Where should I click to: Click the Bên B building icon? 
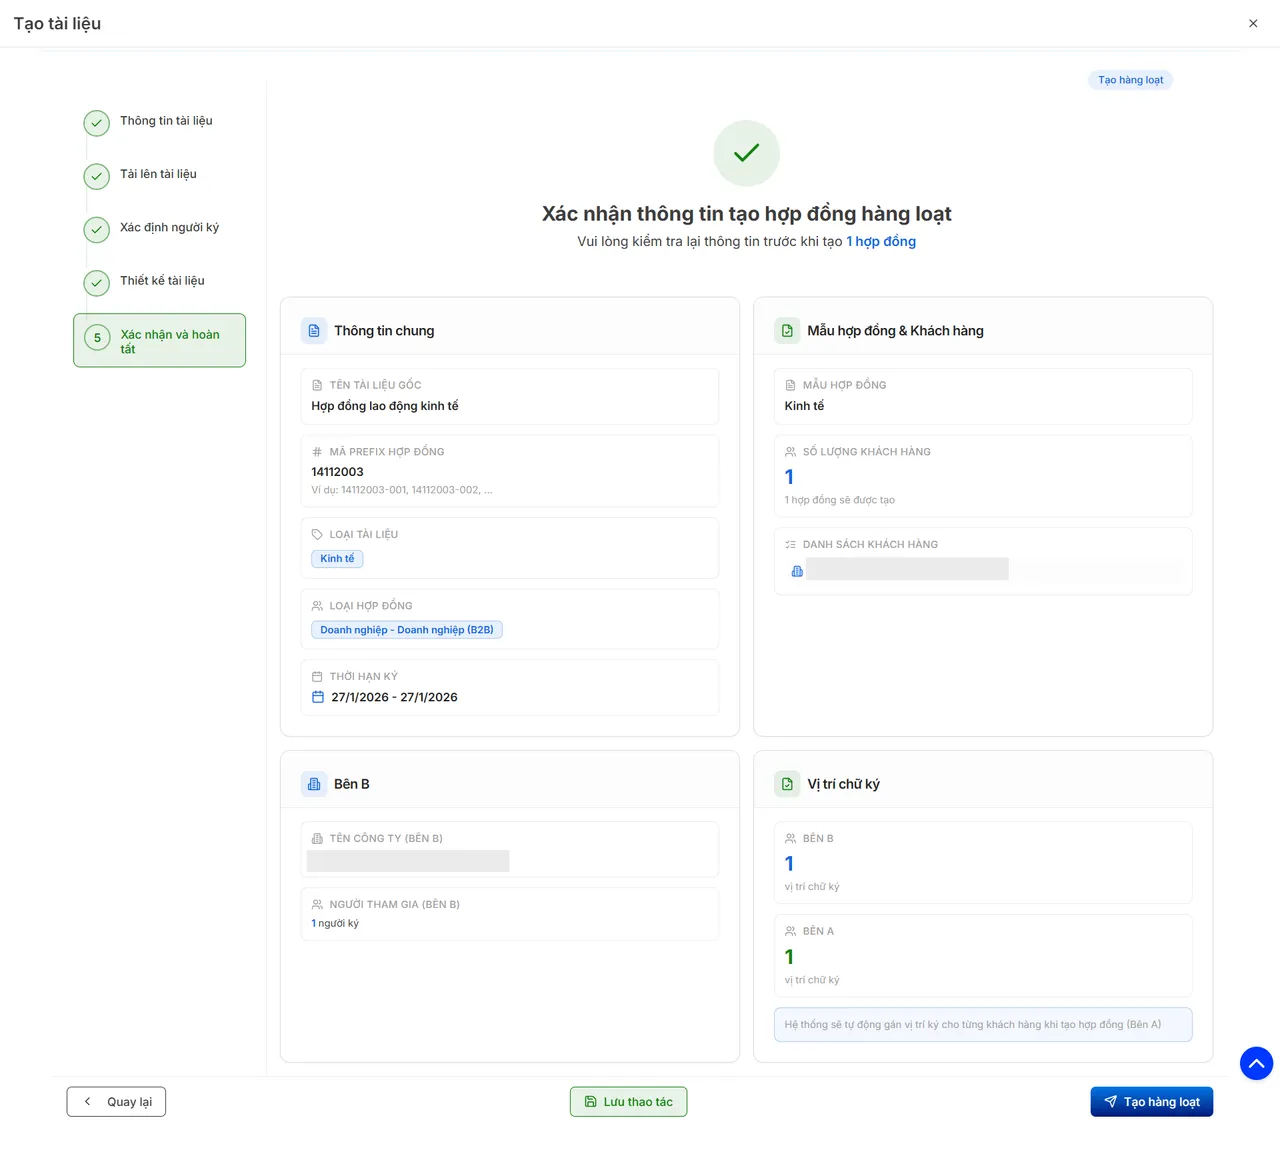[x=314, y=784]
